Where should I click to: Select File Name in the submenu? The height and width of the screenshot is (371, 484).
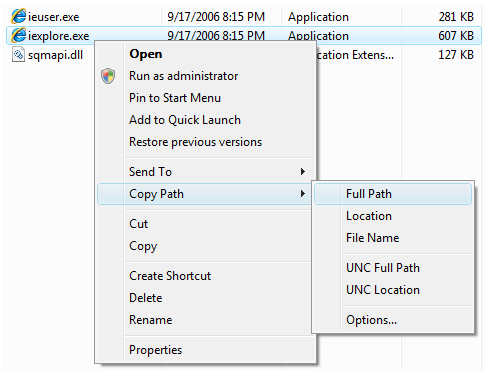coord(373,238)
